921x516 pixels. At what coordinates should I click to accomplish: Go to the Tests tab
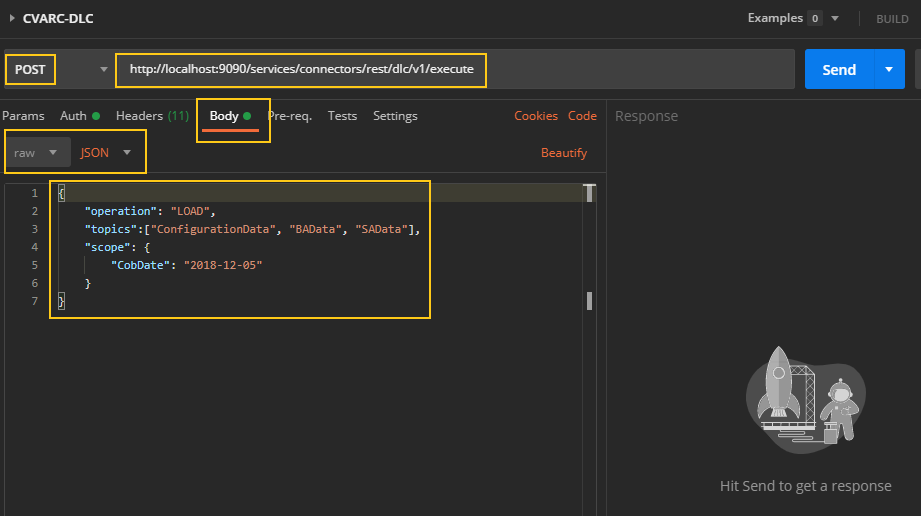click(x=342, y=116)
